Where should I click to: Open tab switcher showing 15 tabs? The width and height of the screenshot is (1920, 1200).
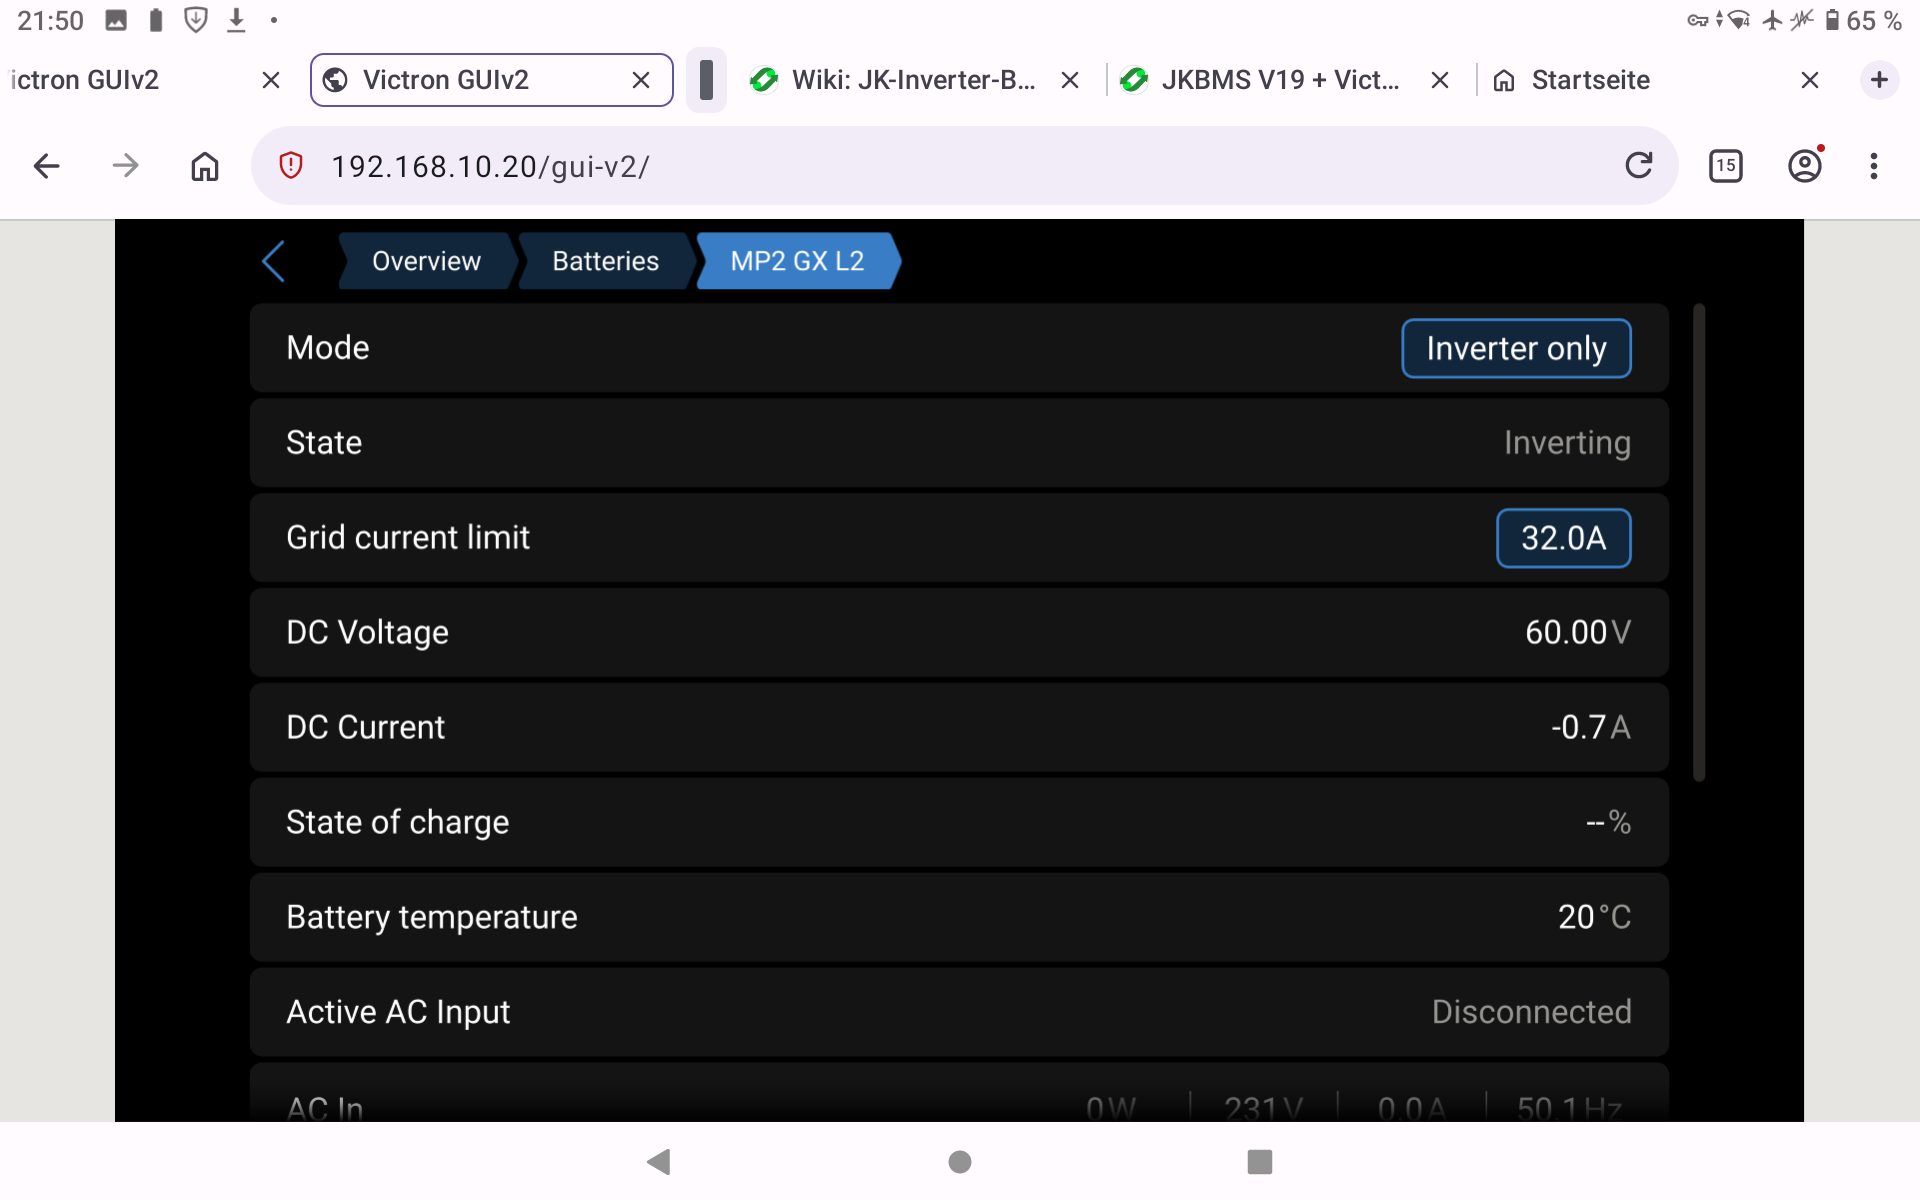coord(1725,166)
